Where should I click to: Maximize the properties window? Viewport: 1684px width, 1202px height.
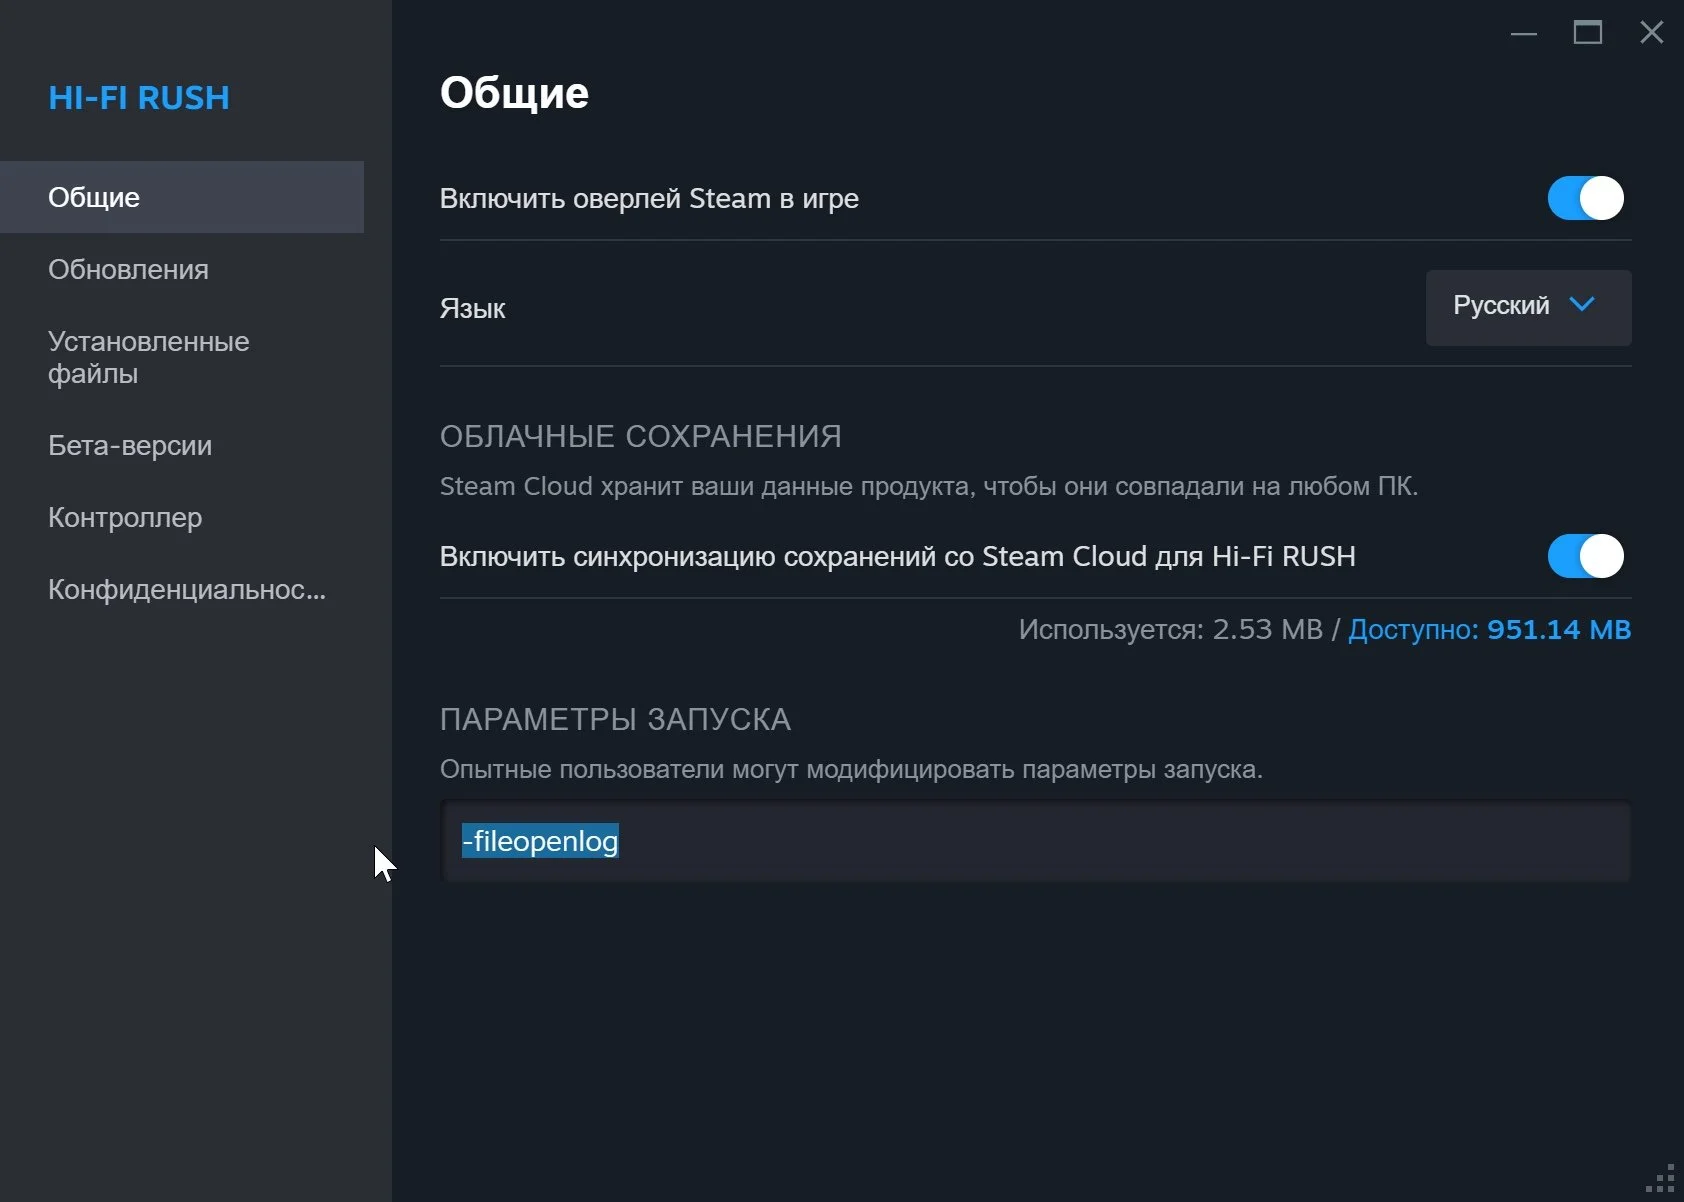coord(1587,33)
